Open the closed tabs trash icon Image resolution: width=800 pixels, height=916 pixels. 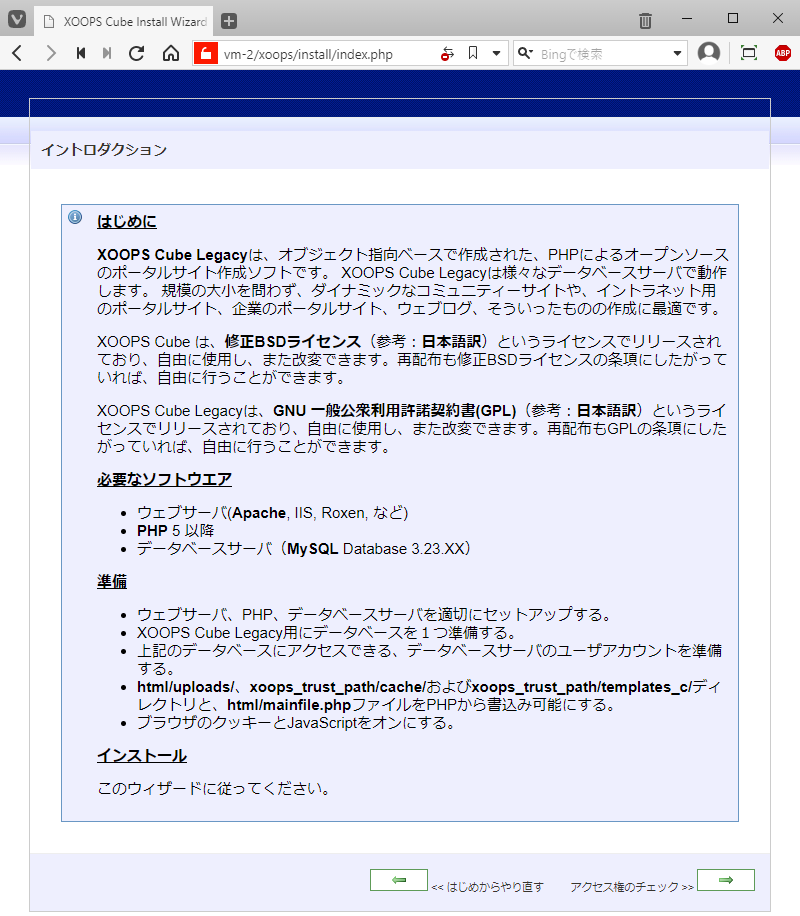(645, 21)
